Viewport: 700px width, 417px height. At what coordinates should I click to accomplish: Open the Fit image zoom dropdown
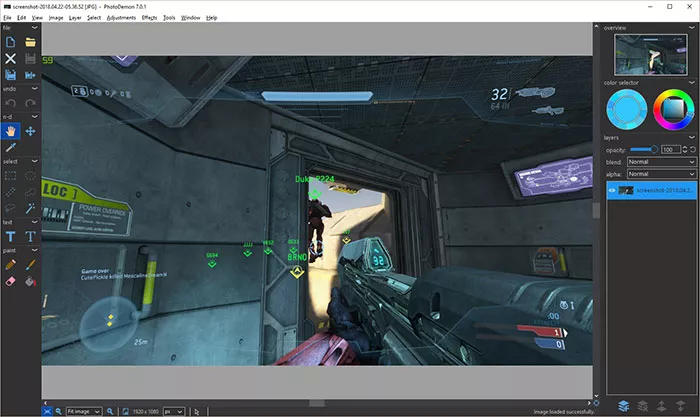tap(83, 411)
